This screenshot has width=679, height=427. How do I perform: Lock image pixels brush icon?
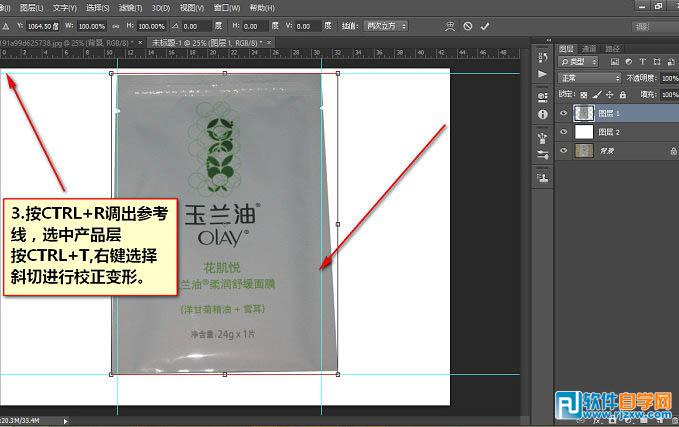click(x=597, y=94)
